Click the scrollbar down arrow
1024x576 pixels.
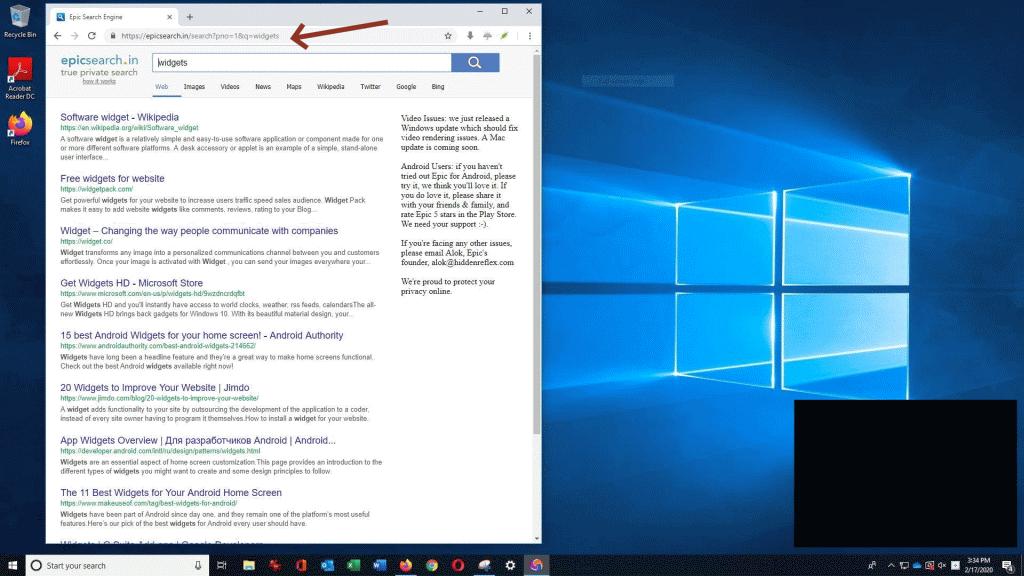(537, 538)
